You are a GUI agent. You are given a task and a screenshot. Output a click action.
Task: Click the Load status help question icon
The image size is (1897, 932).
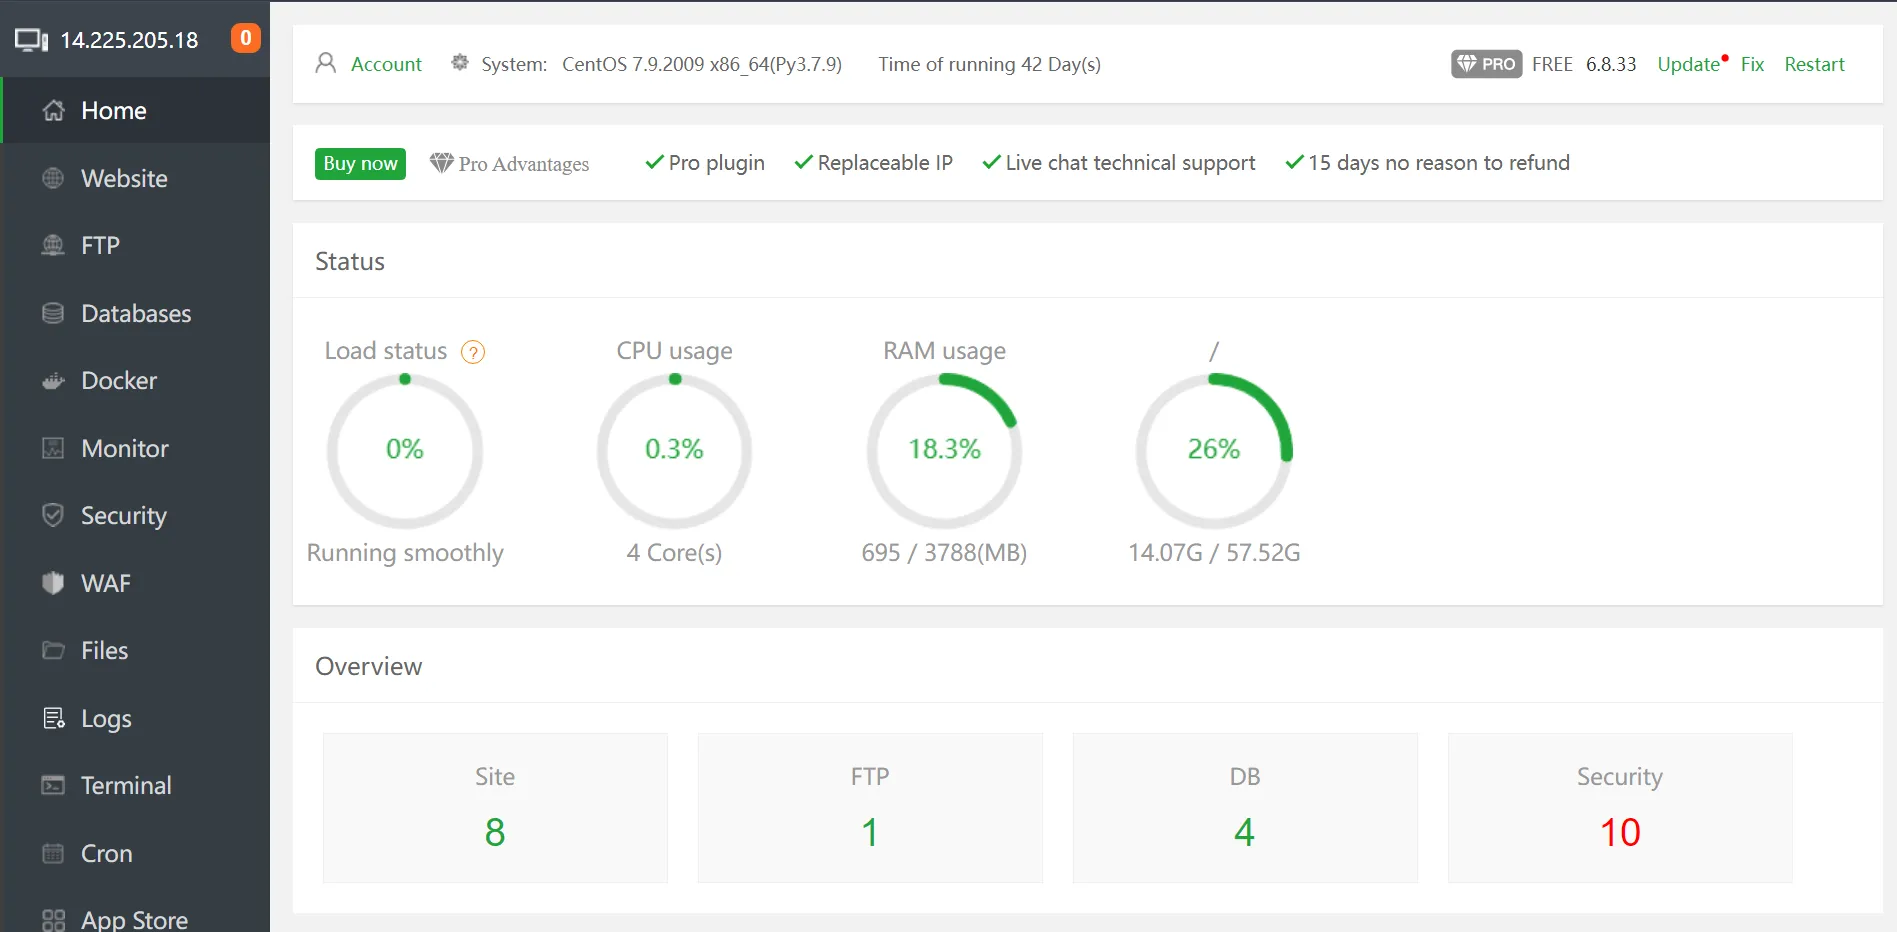[x=473, y=352]
